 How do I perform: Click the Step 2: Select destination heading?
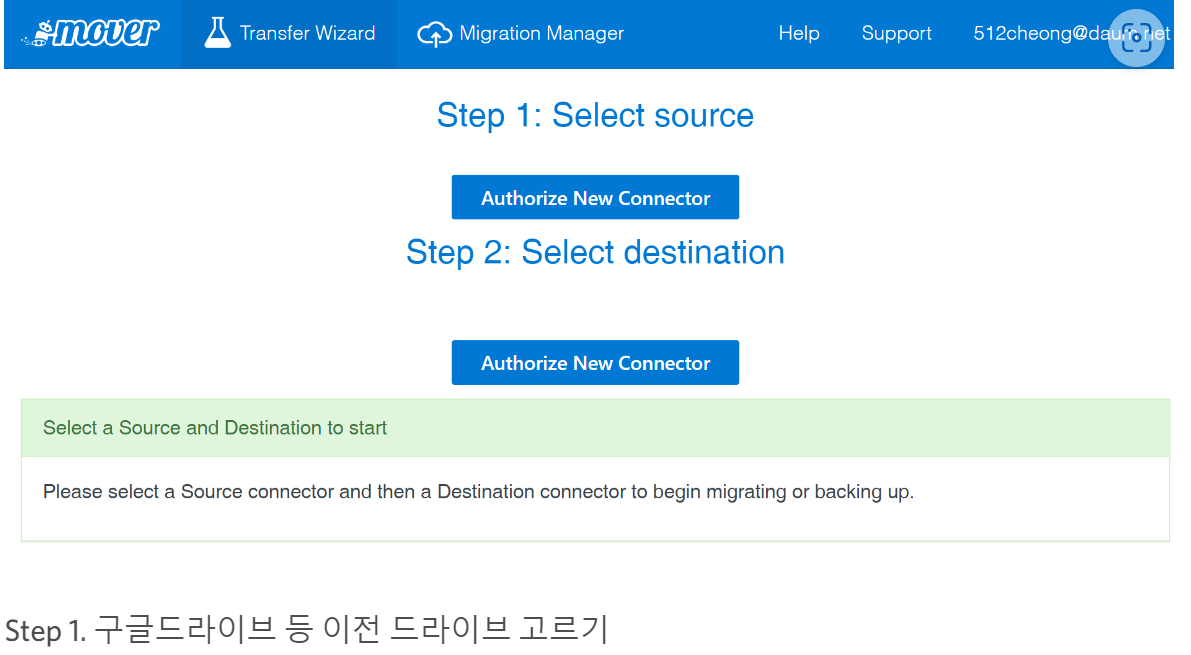(595, 252)
